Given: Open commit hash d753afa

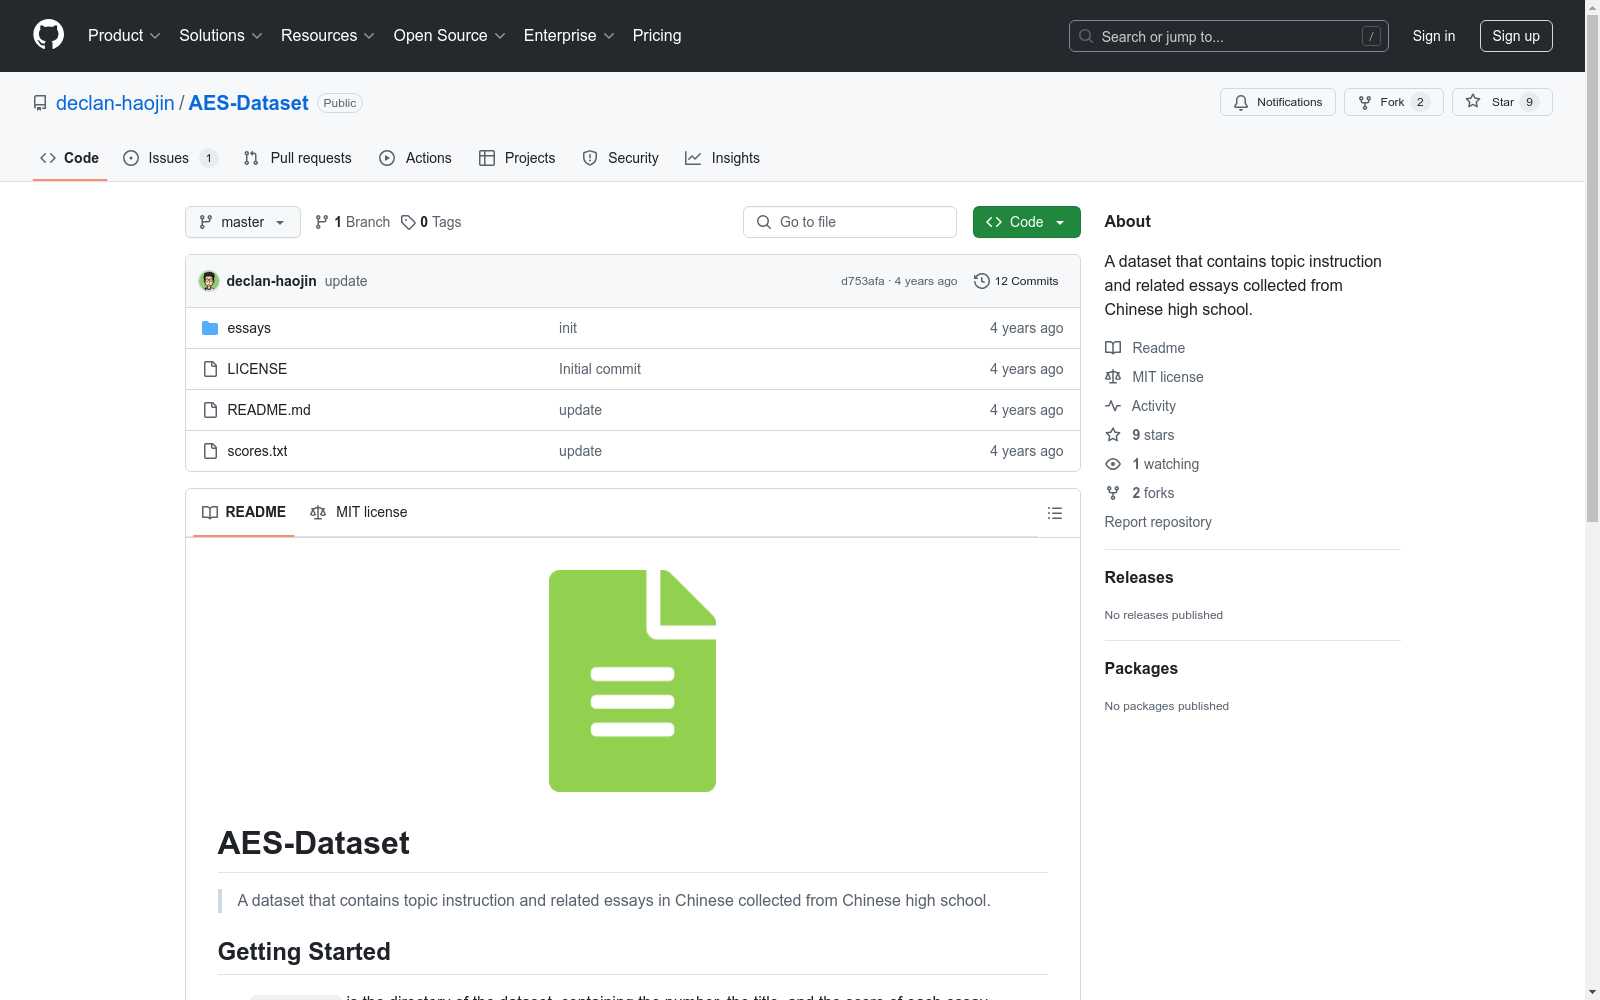Looking at the screenshot, I should (x=863, y=281).
